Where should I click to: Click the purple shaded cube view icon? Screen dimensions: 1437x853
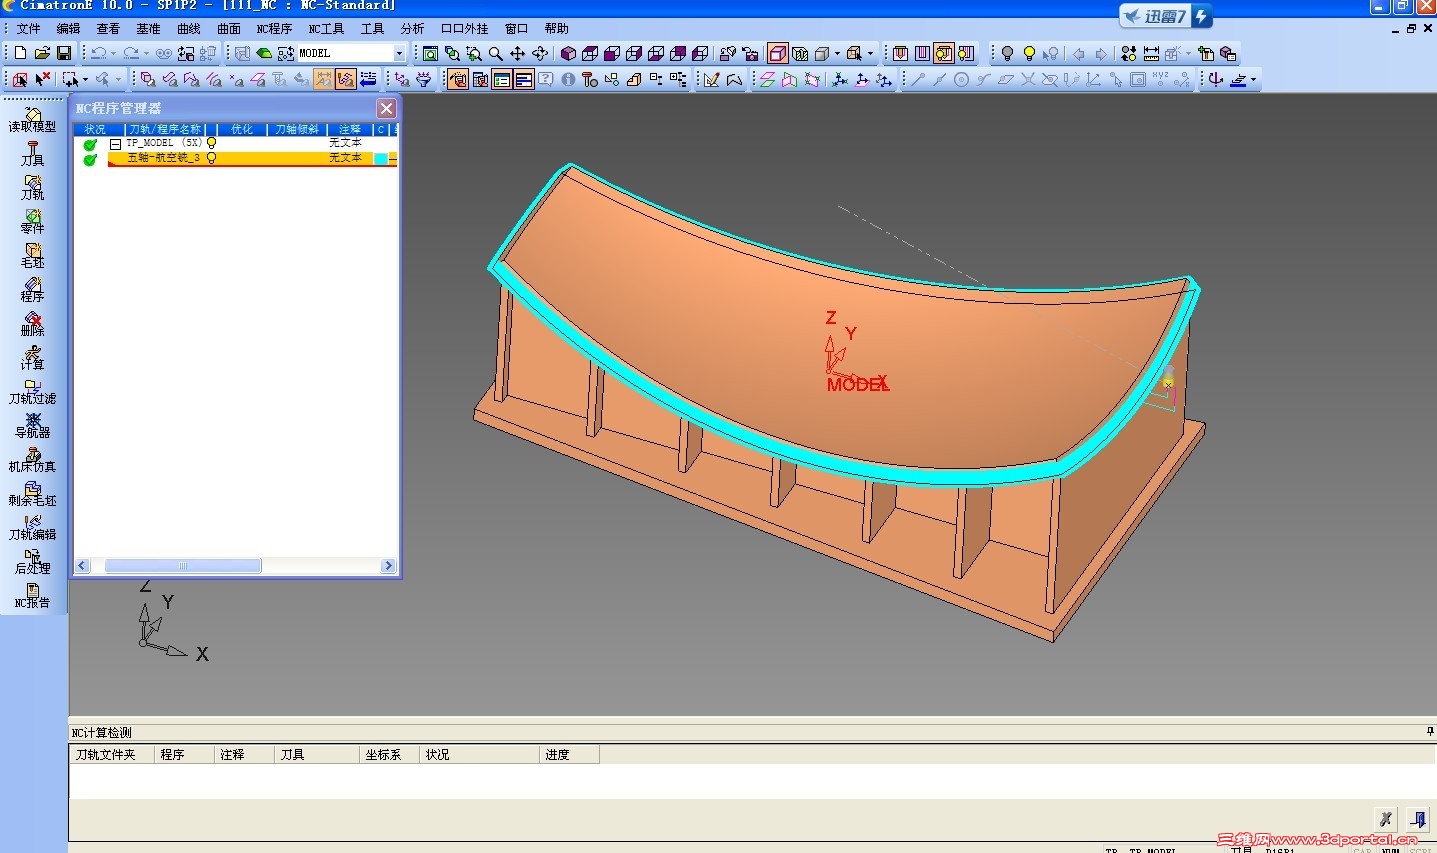click(x=568, y=53)
